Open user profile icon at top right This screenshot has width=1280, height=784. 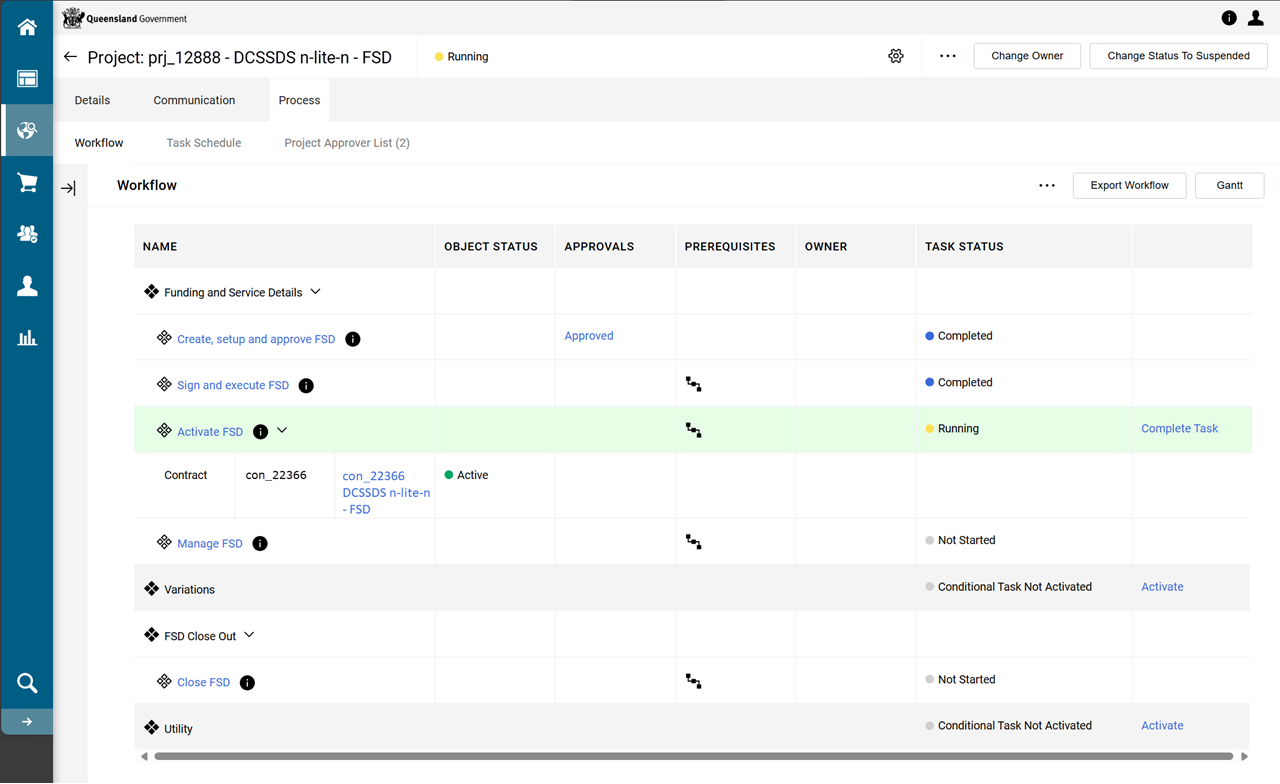coord(1256,18)
